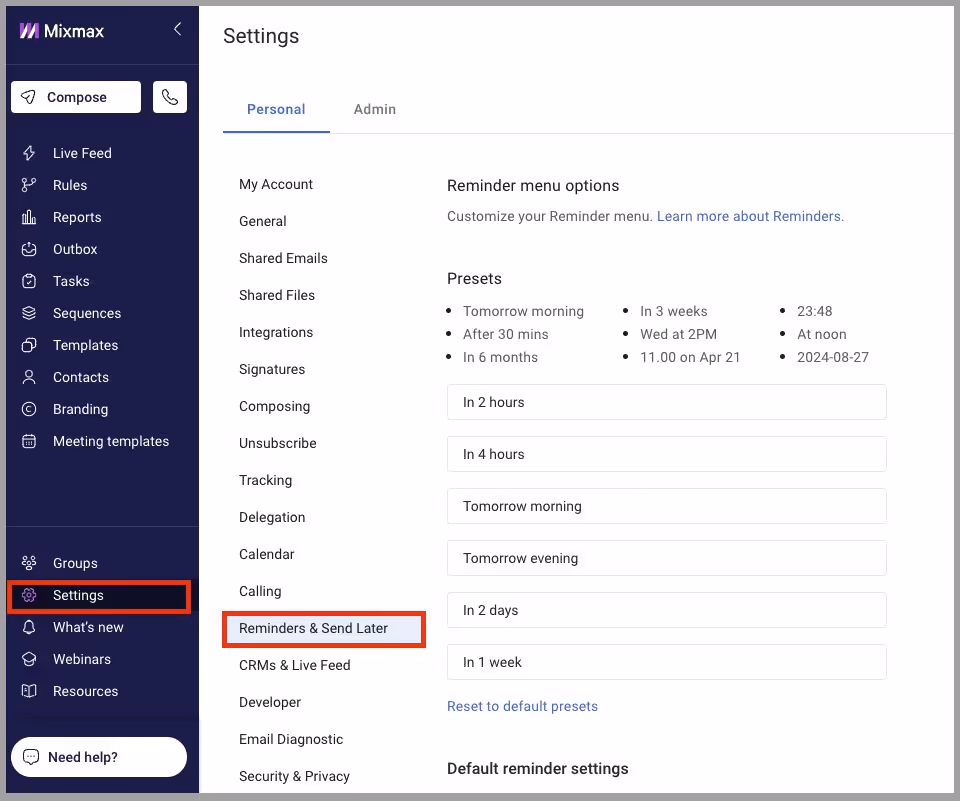The image size is (960, 801).
Task: Open Live Feed in the sidebar
Action: (82, 153)
